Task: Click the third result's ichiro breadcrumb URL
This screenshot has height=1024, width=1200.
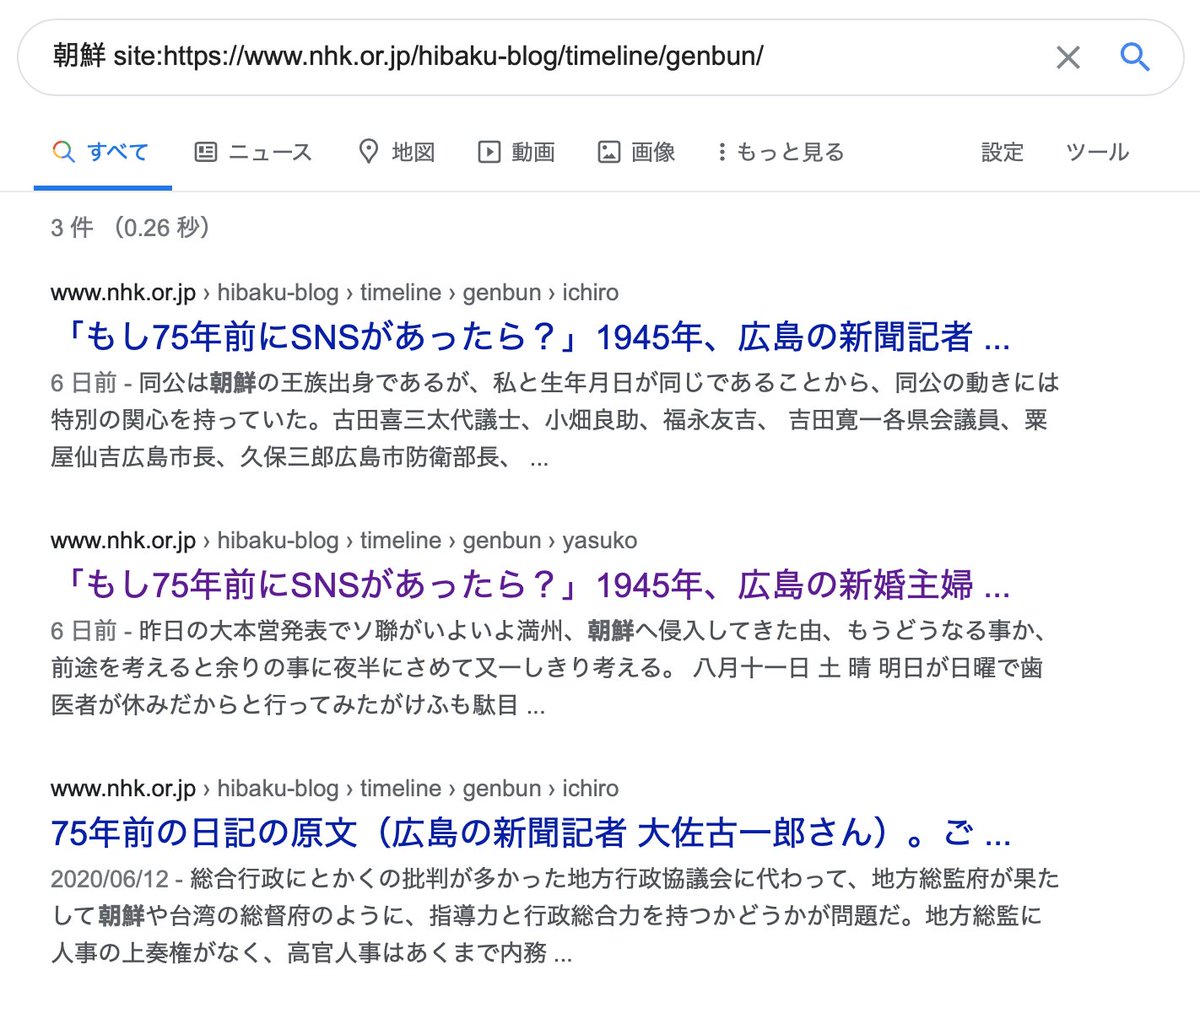Action: [335, 788]
